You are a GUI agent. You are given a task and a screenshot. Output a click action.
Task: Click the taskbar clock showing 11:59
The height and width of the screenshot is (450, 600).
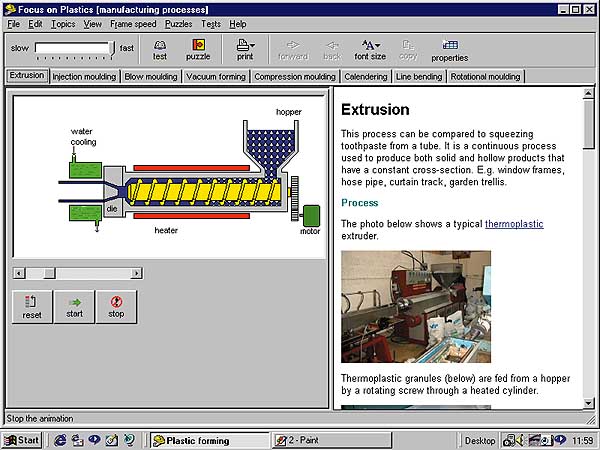click(582, 441)
